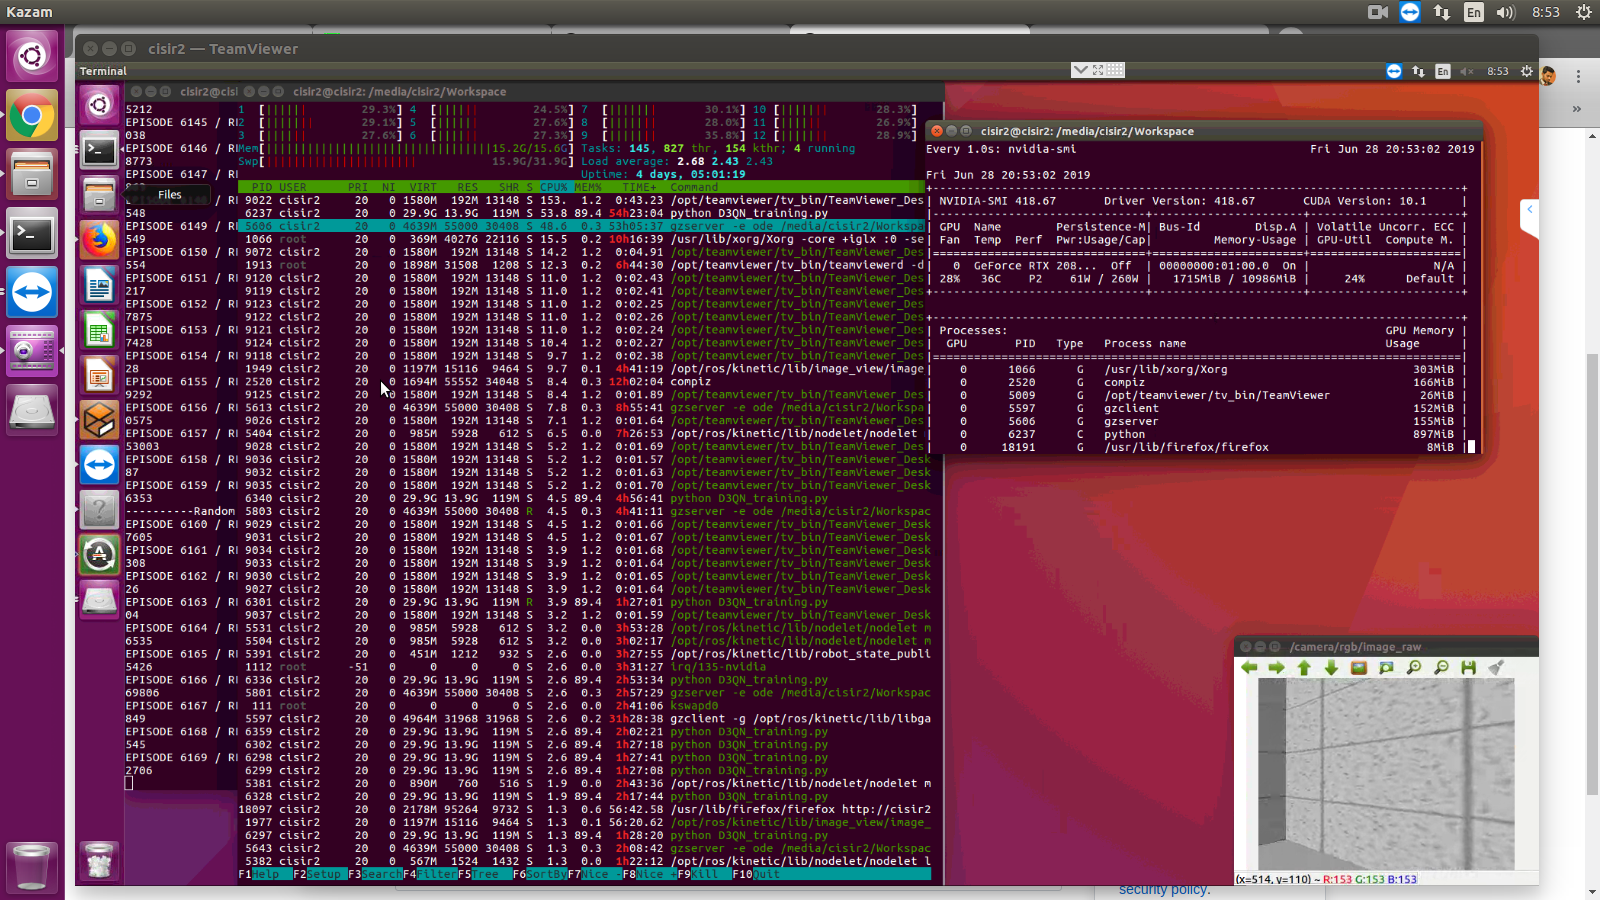Fit image to window in image_raw viewer
The image size is (1600, 900).
point(1386,668)
